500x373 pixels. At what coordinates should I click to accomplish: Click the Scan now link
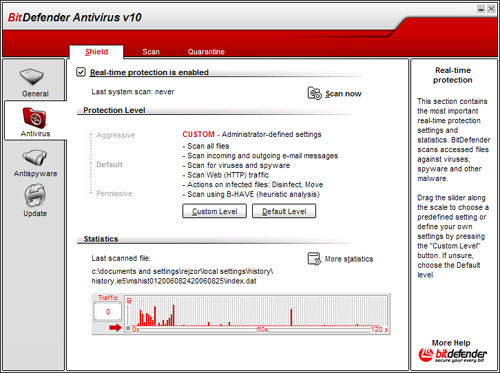tap(343, 94)
